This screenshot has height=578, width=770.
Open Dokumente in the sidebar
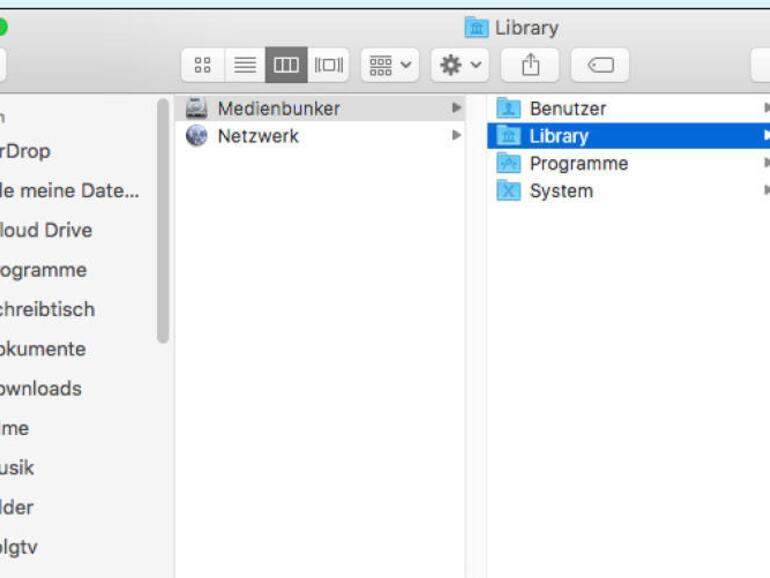click(x=43, y=349)
